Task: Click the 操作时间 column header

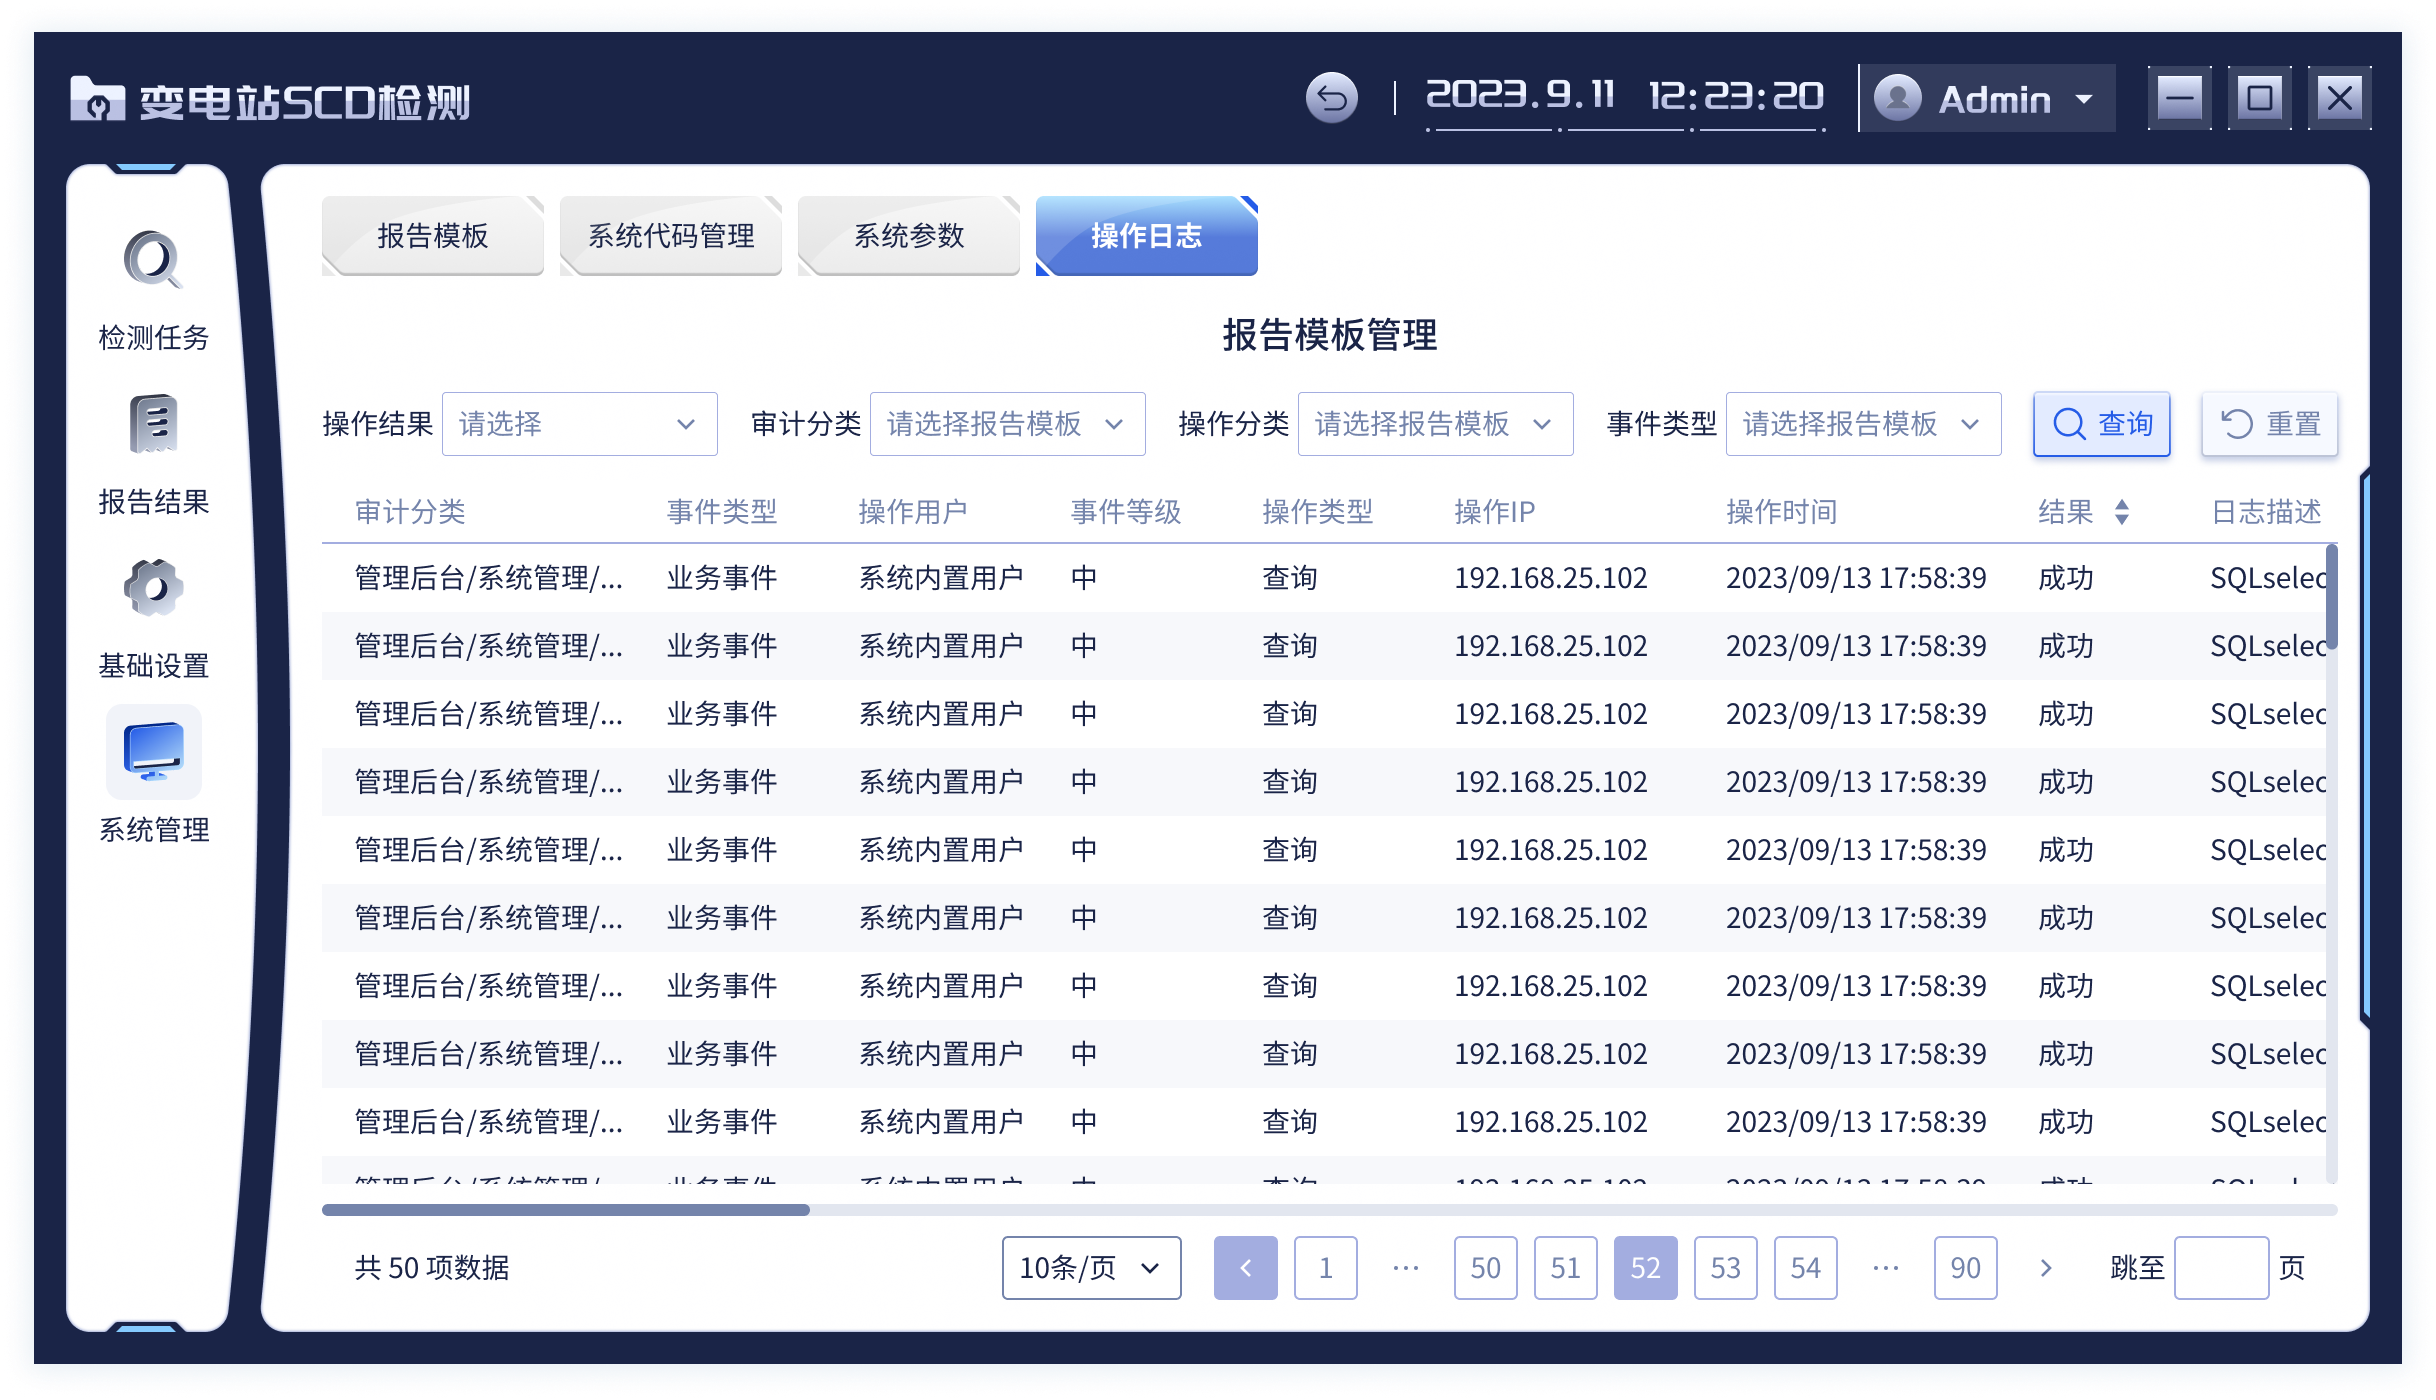Action: coord(1782,512)
